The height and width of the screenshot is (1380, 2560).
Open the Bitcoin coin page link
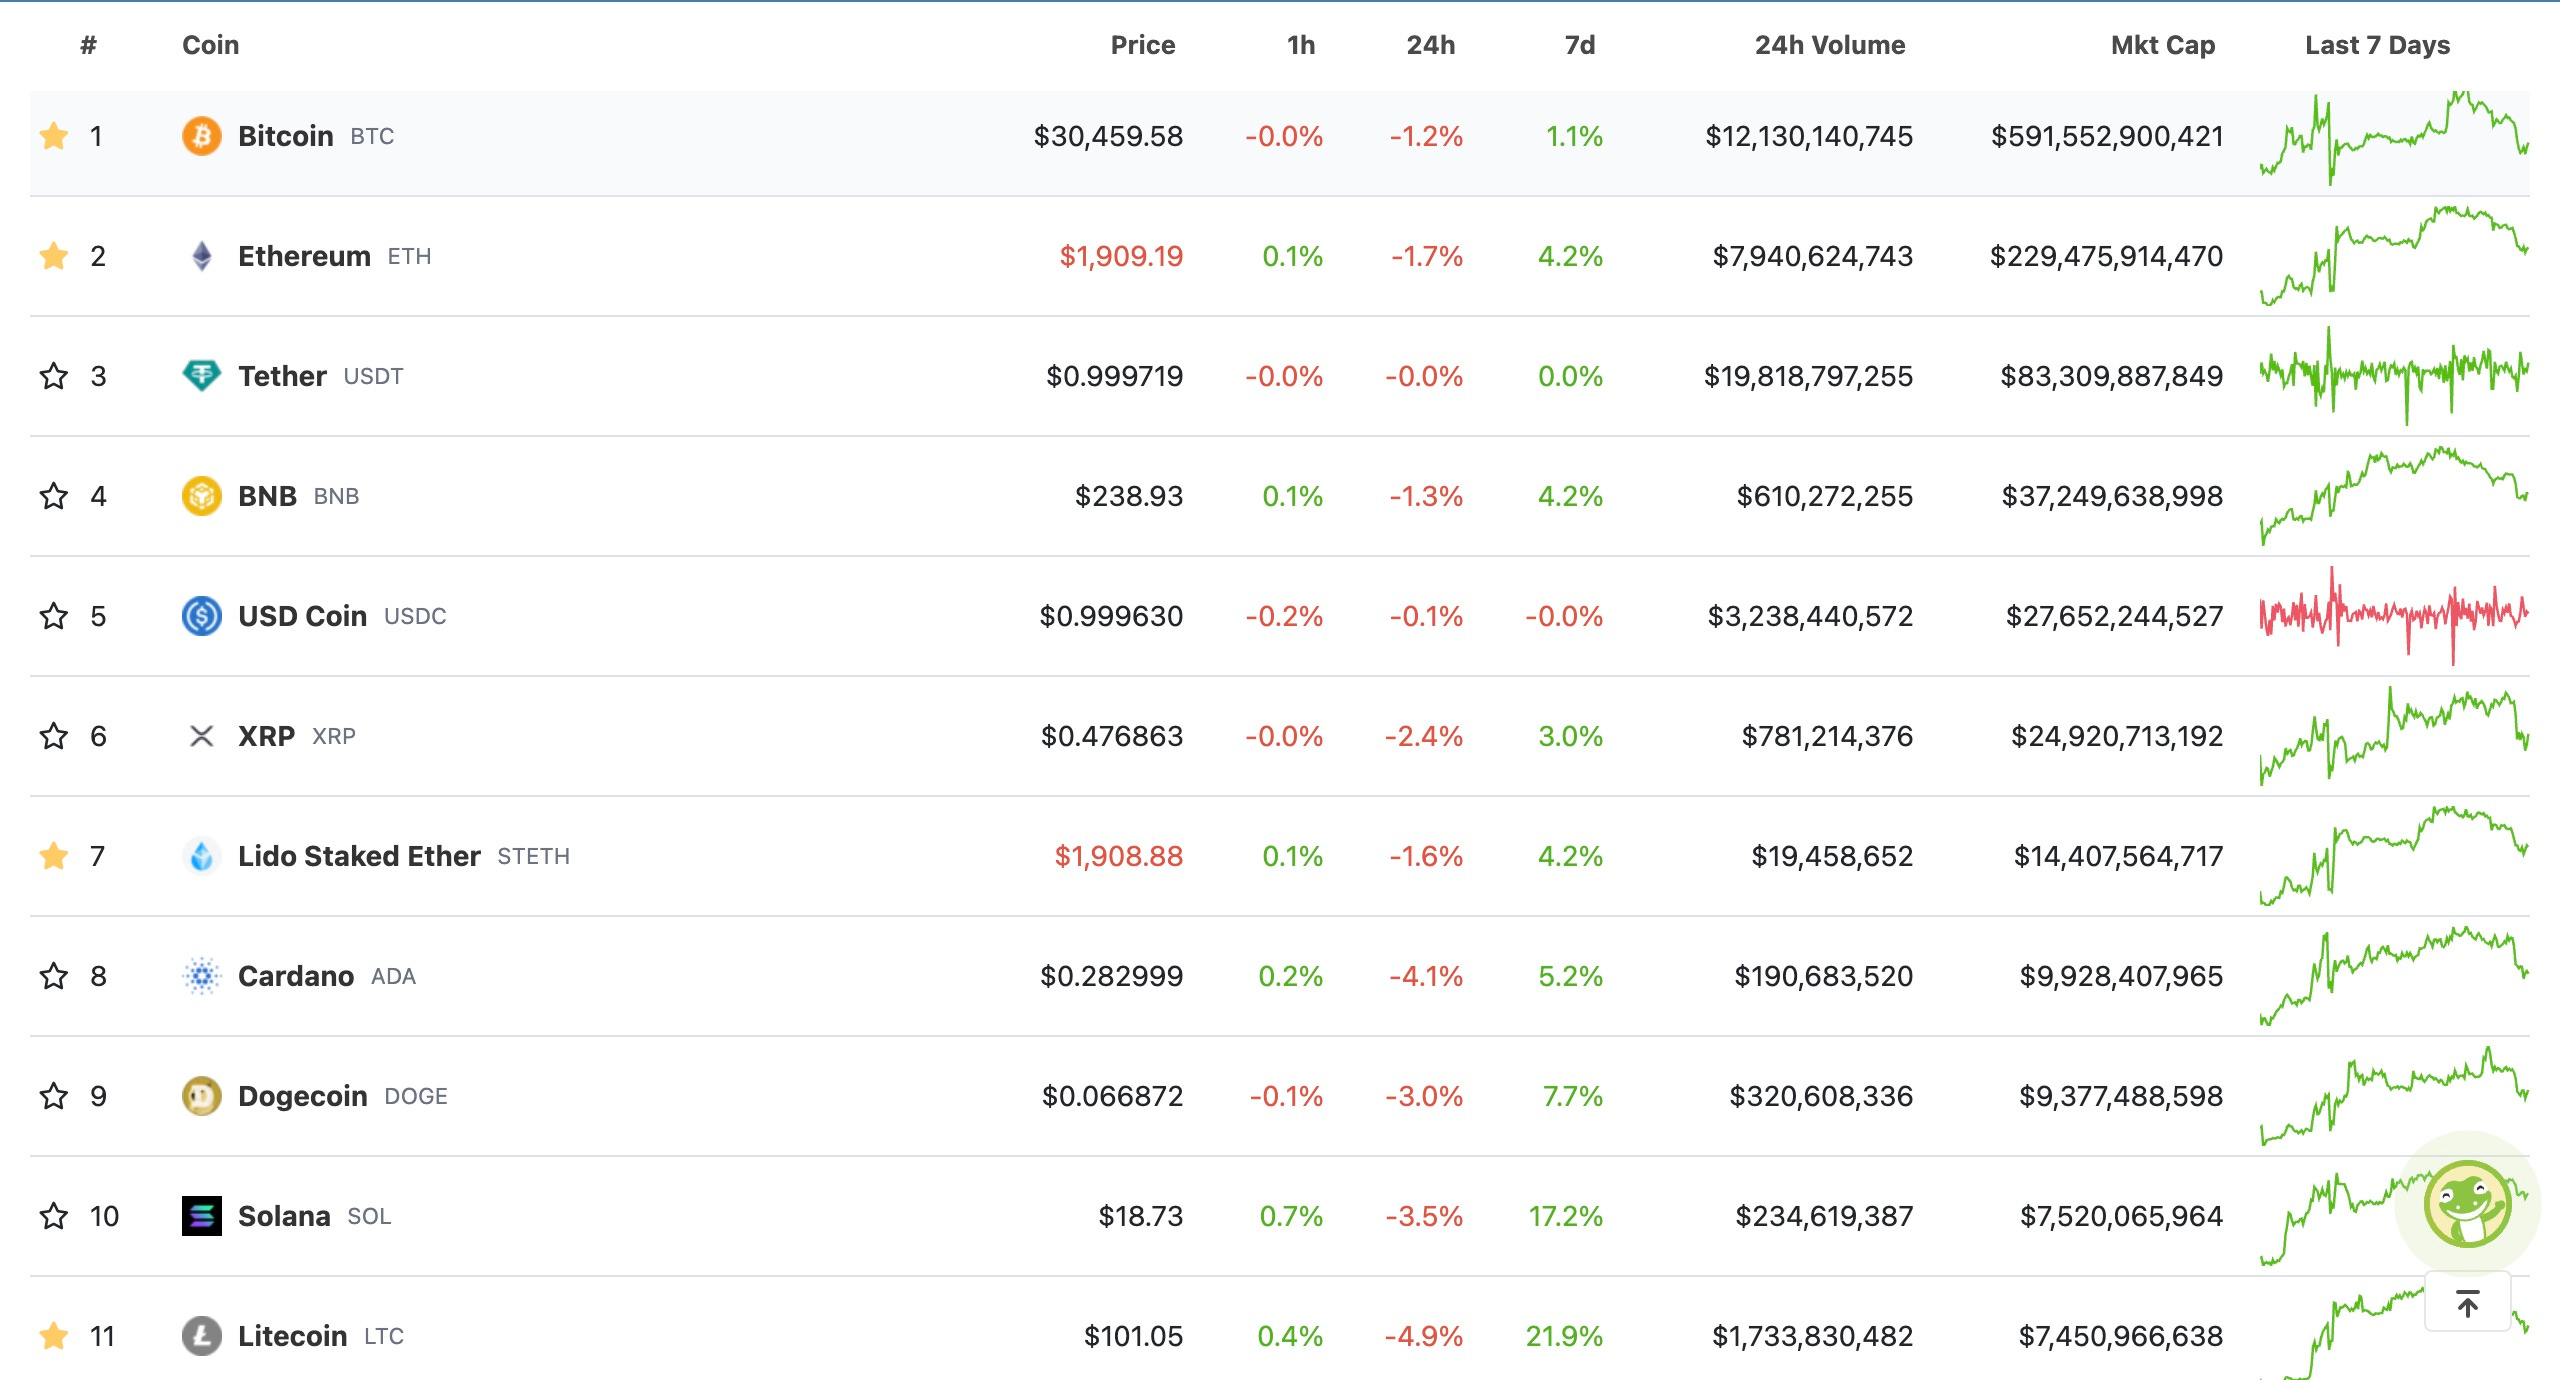pyautogui.click(x=285, y=136)
